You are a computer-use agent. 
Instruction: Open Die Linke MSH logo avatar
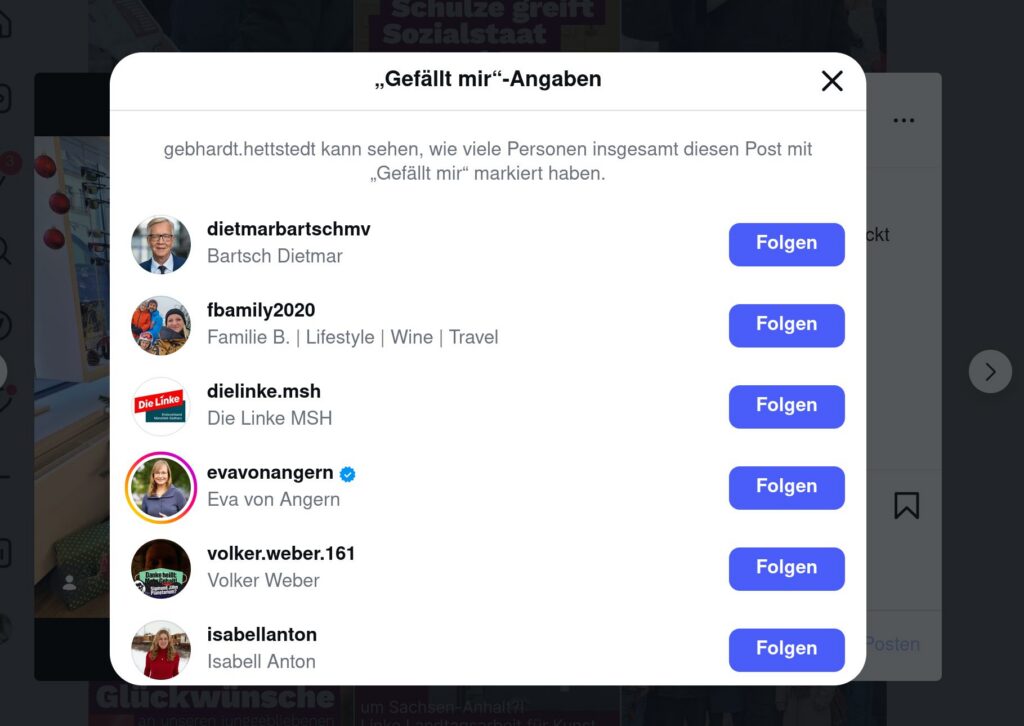click(x=161, y=406)
